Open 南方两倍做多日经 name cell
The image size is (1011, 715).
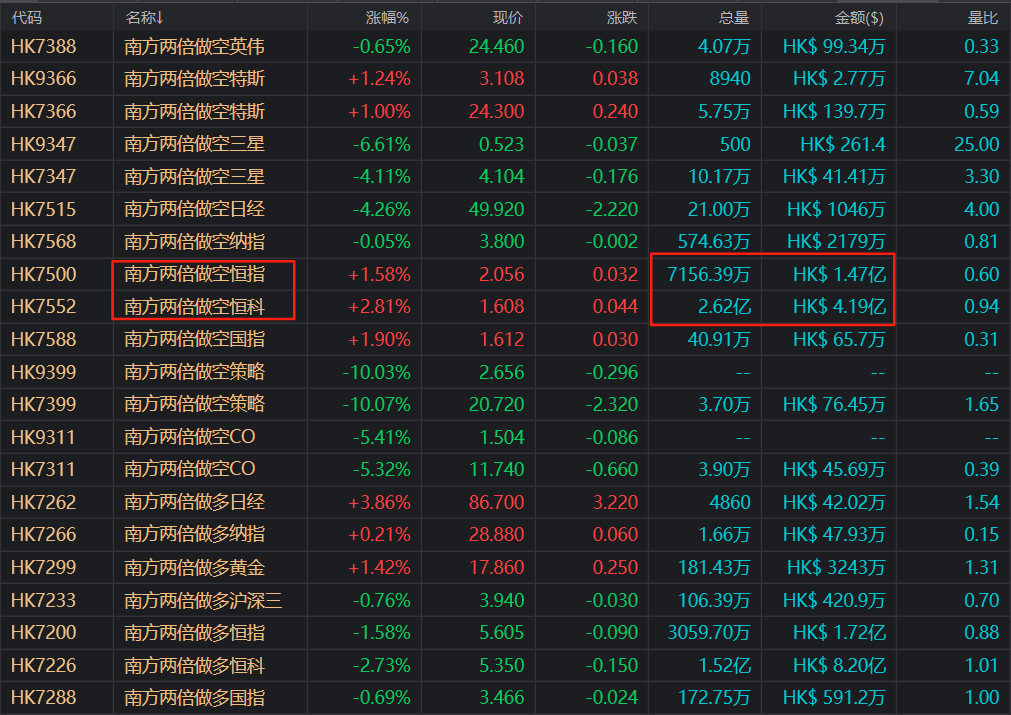click(194, 502)
